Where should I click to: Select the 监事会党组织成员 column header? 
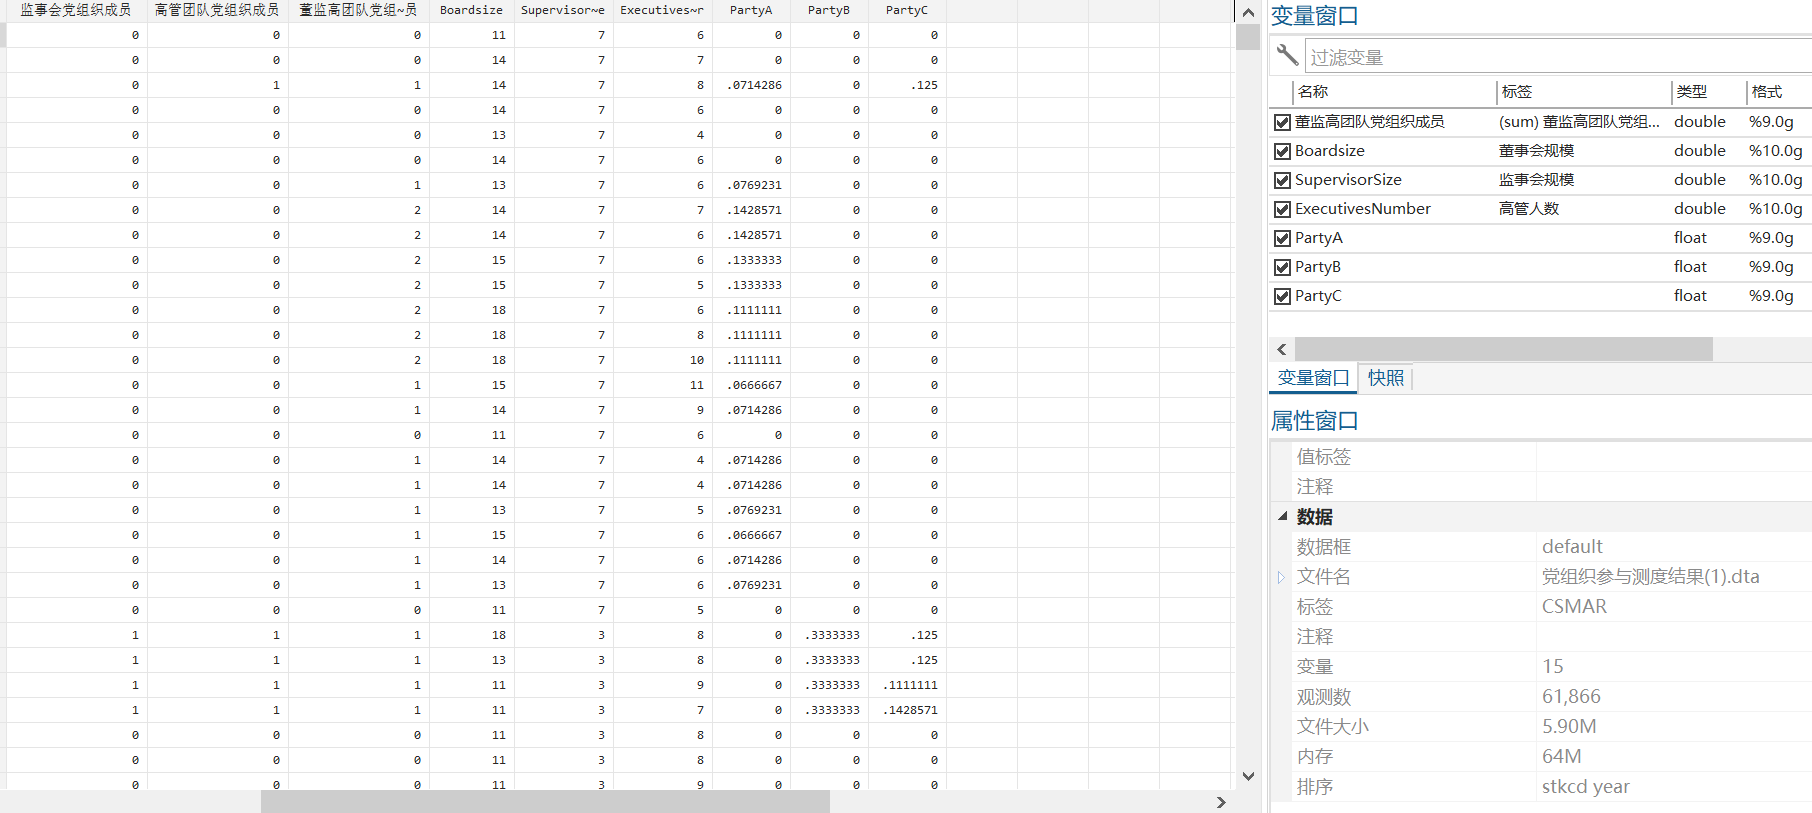[x=76, y=10]
